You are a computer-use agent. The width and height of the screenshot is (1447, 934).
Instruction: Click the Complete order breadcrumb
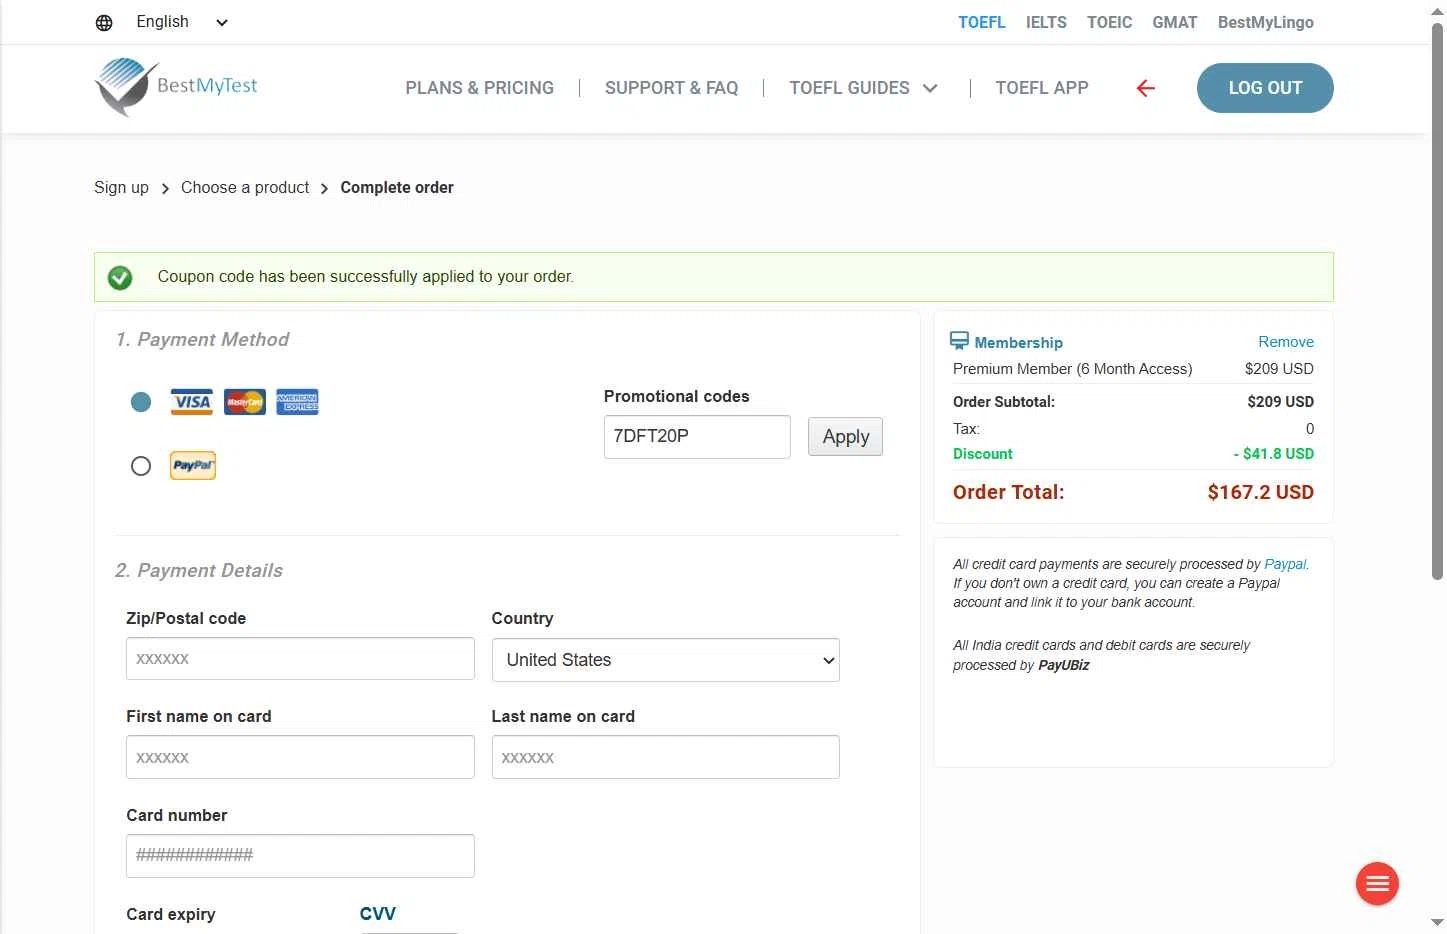(397, 187)
